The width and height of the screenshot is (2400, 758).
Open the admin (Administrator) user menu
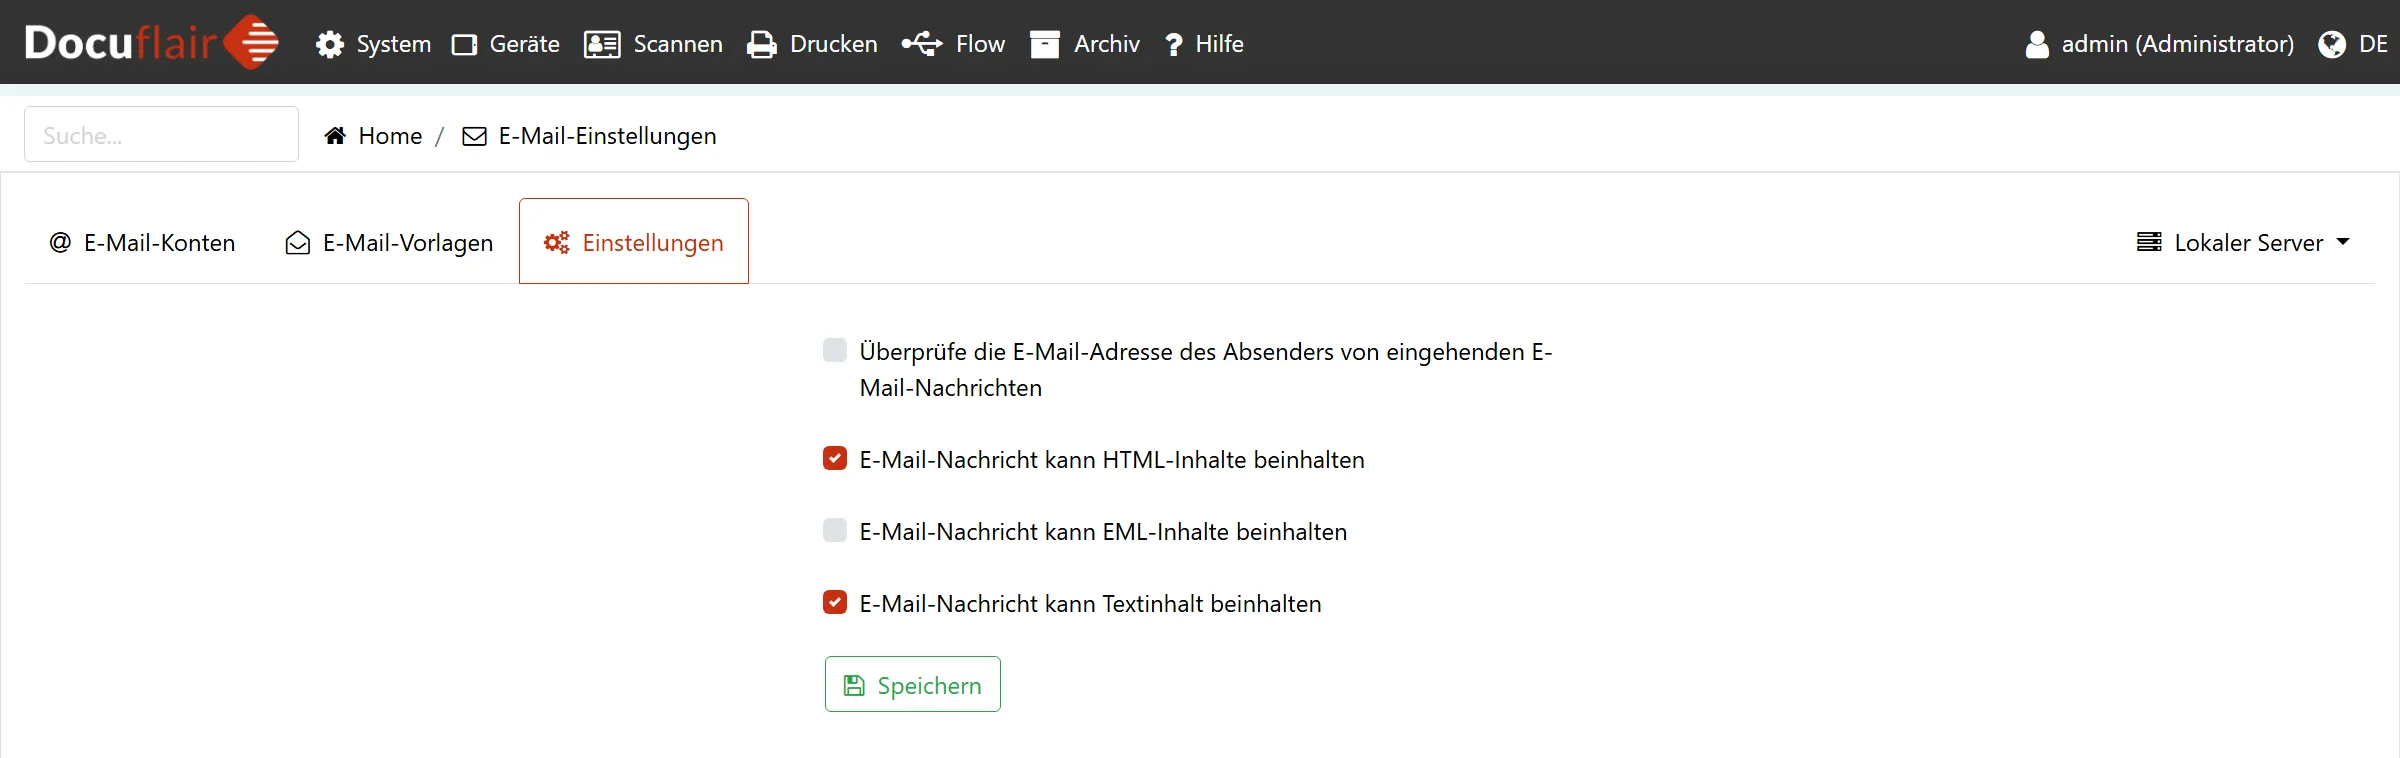point(2160,44)
